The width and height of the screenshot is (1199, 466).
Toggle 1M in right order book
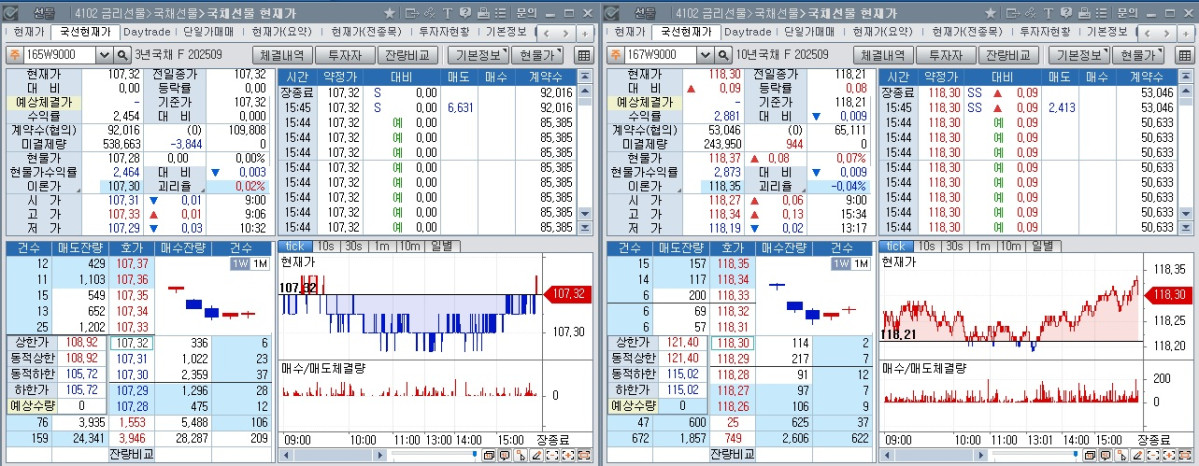(x=860, y=263)
